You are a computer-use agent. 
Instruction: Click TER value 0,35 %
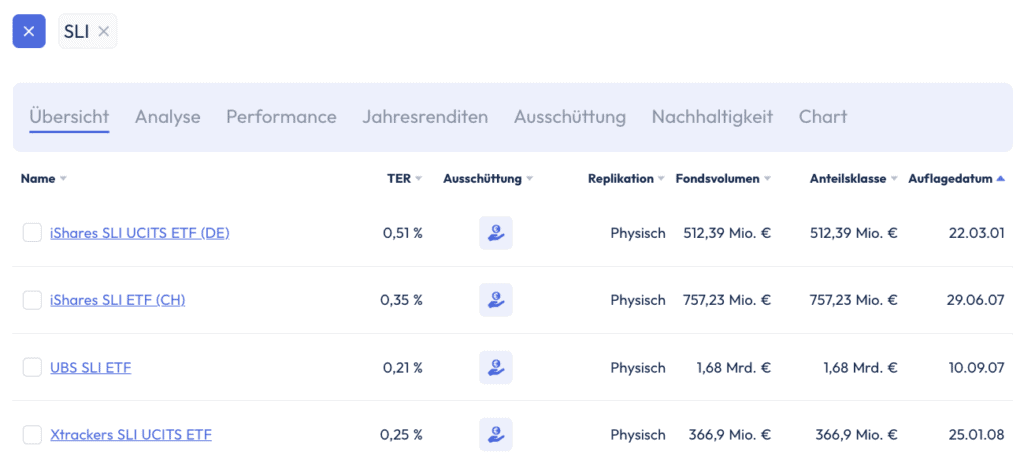point(402,300)
